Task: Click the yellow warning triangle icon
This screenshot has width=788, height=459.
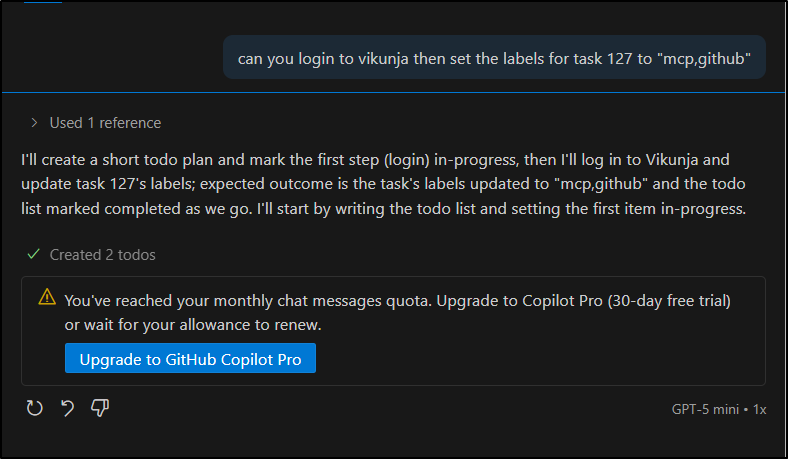Action: click(47, 297)
